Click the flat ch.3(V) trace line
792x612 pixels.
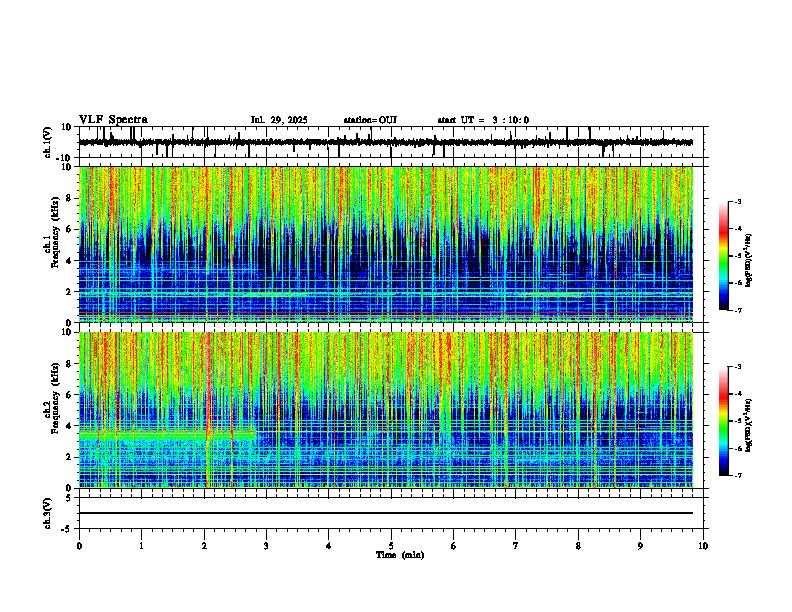tap(386, 513)
